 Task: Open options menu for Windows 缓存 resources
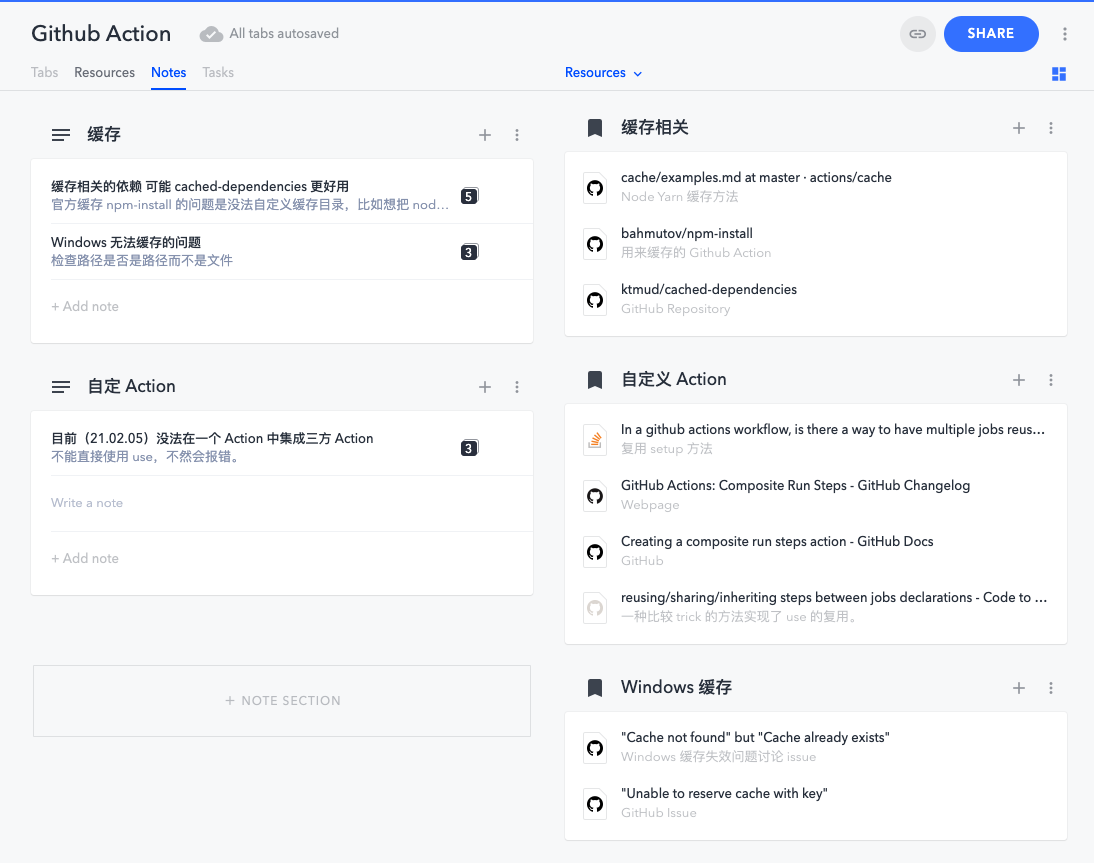click(1051, 688)
